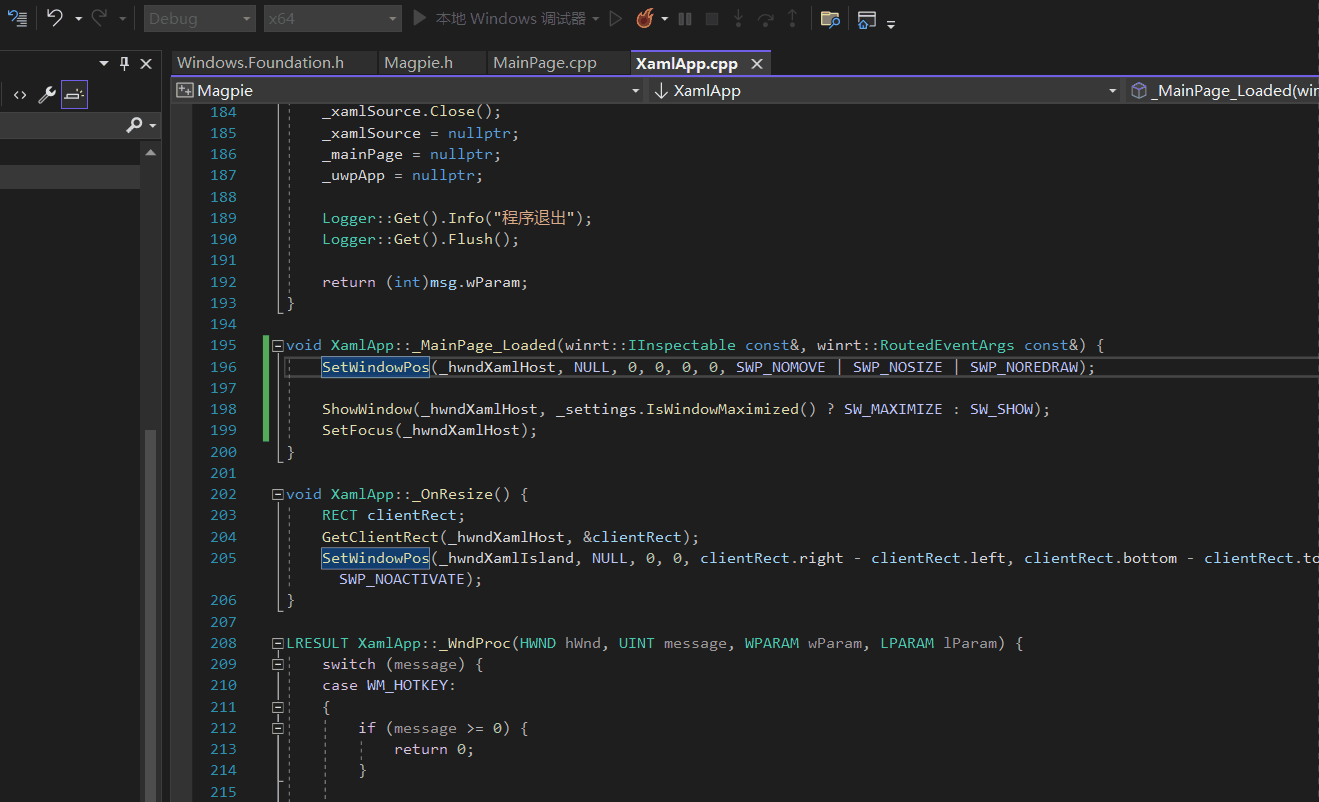Click the Hot Reload flame icon
Screen dimensions: 1319x802
coord(645,18)
